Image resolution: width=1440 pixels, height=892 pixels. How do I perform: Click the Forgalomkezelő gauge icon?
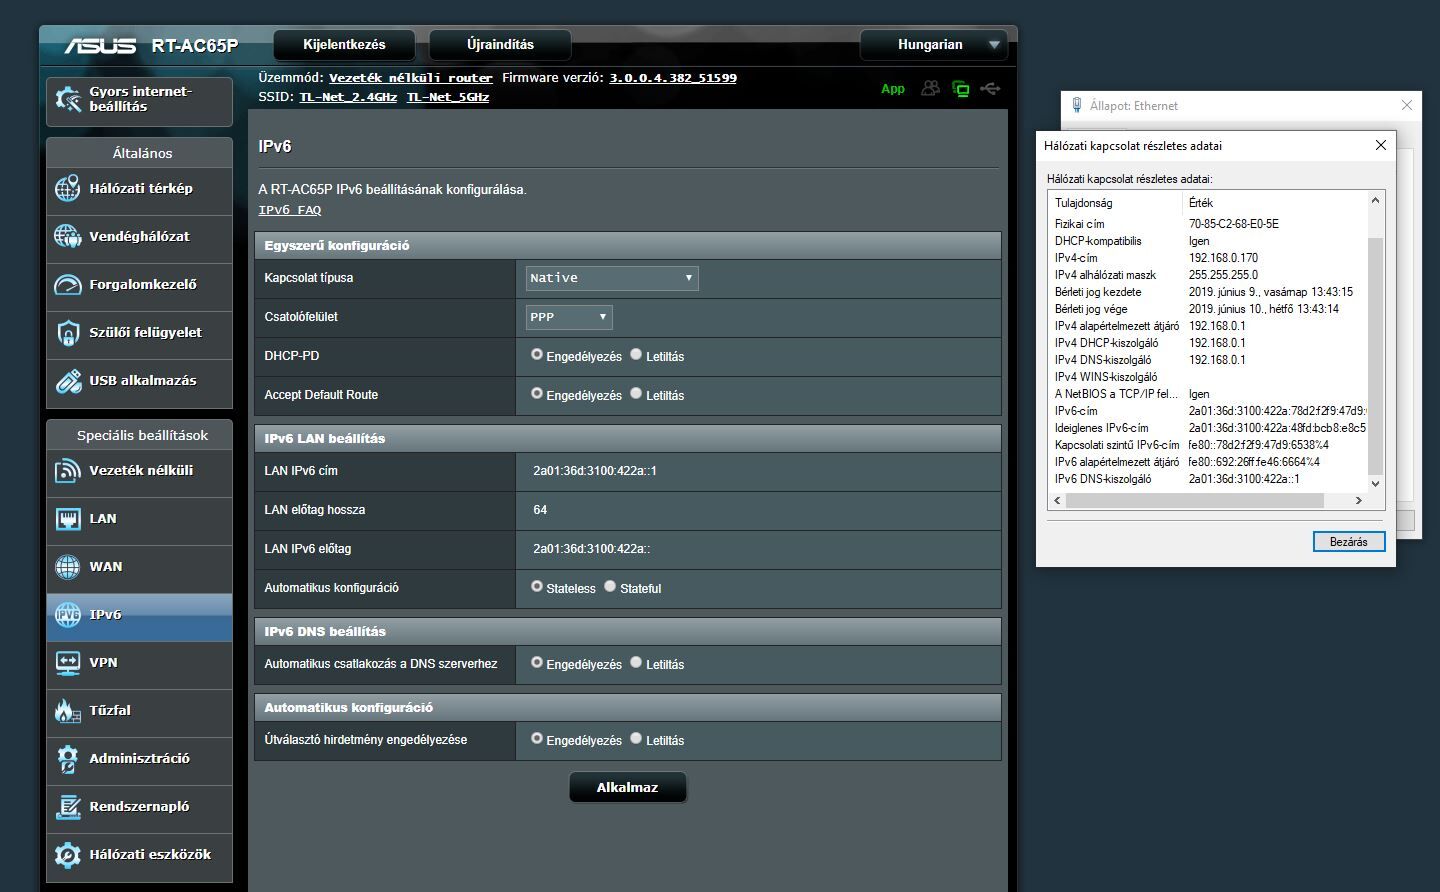click(68, 284)
